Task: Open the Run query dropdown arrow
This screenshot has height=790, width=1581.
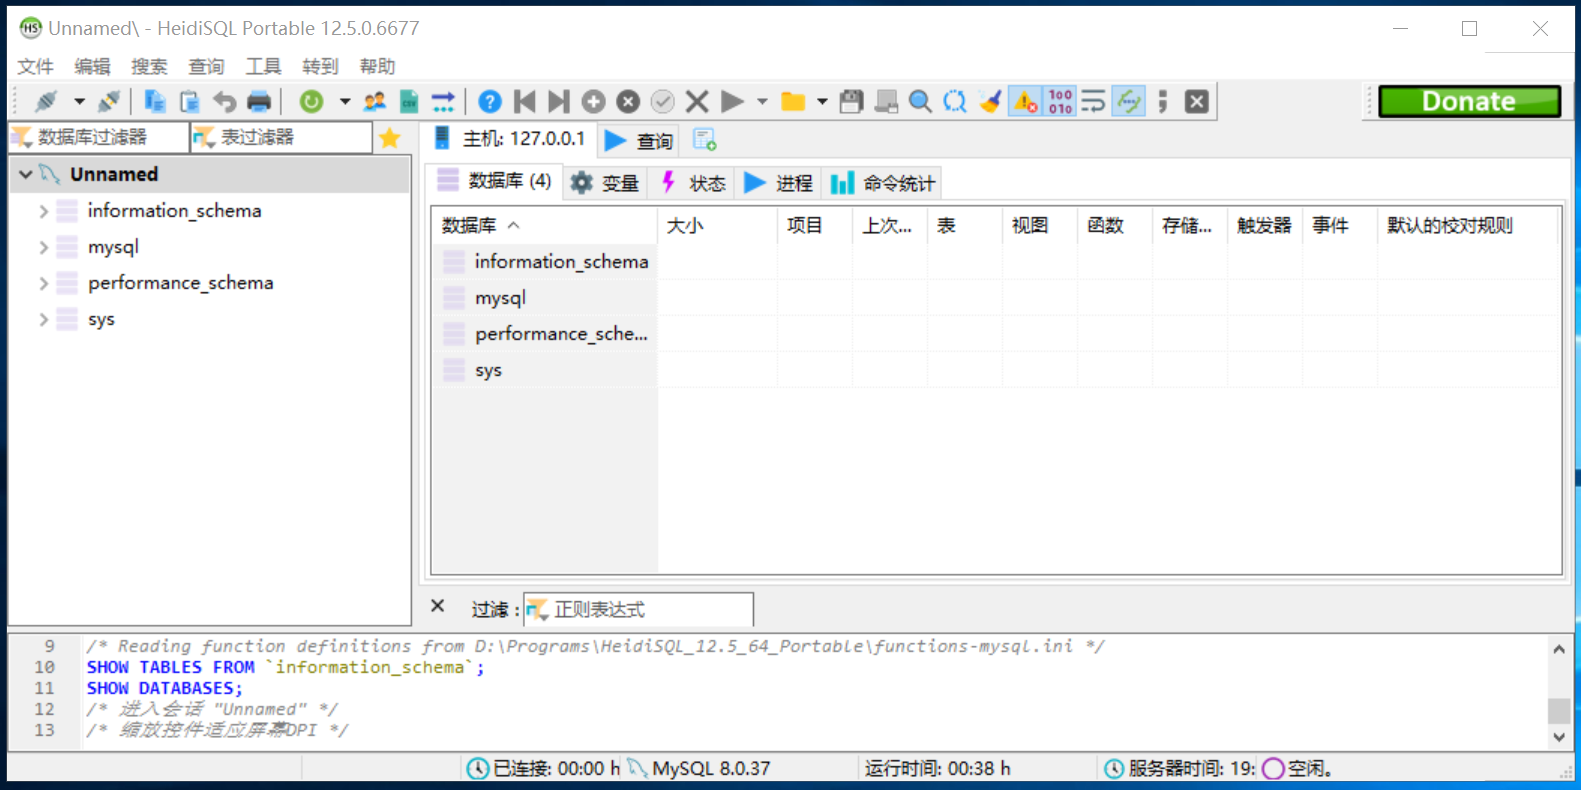Action: click(x=762, y=101)
